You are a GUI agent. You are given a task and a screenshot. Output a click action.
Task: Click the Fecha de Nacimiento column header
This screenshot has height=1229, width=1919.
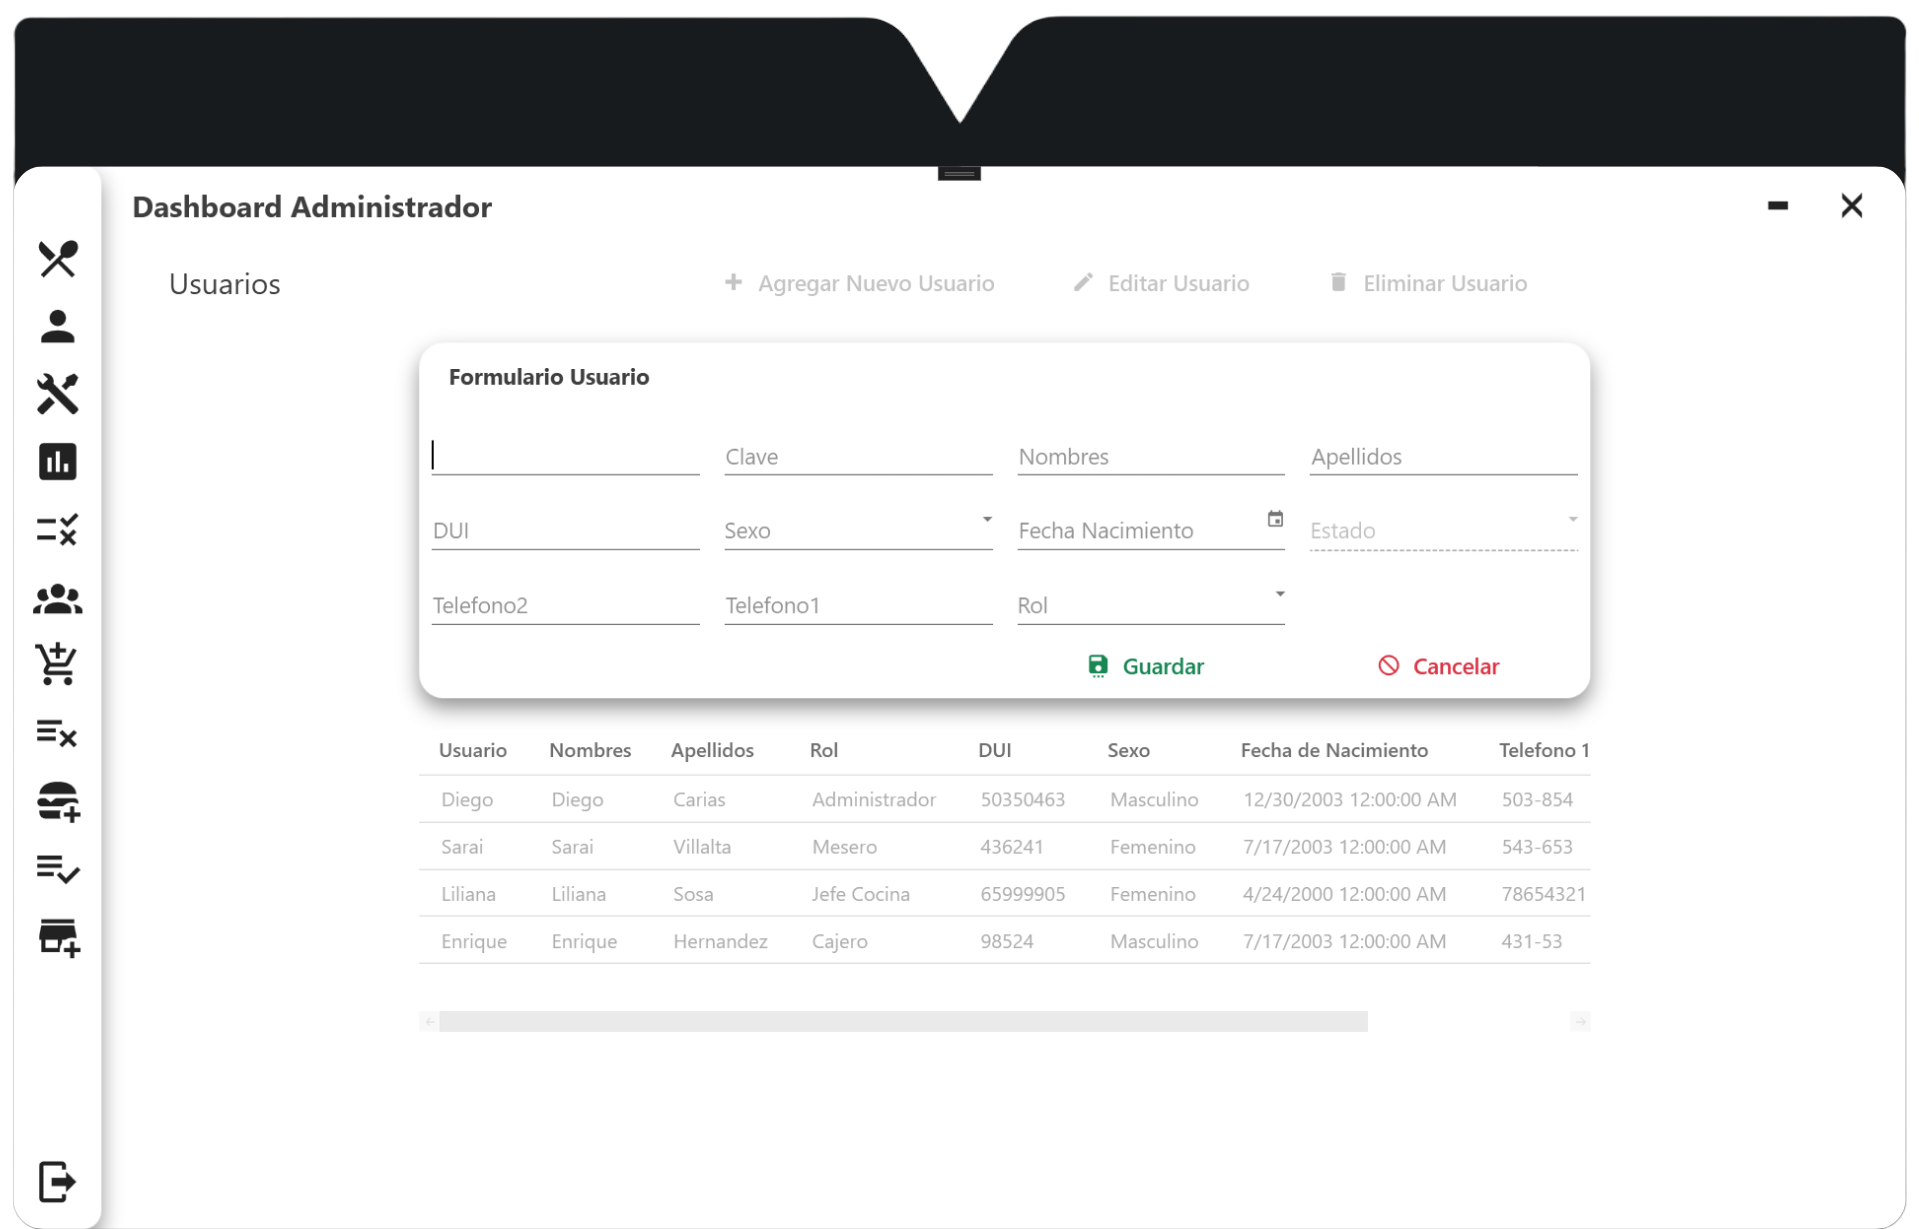1334,750
